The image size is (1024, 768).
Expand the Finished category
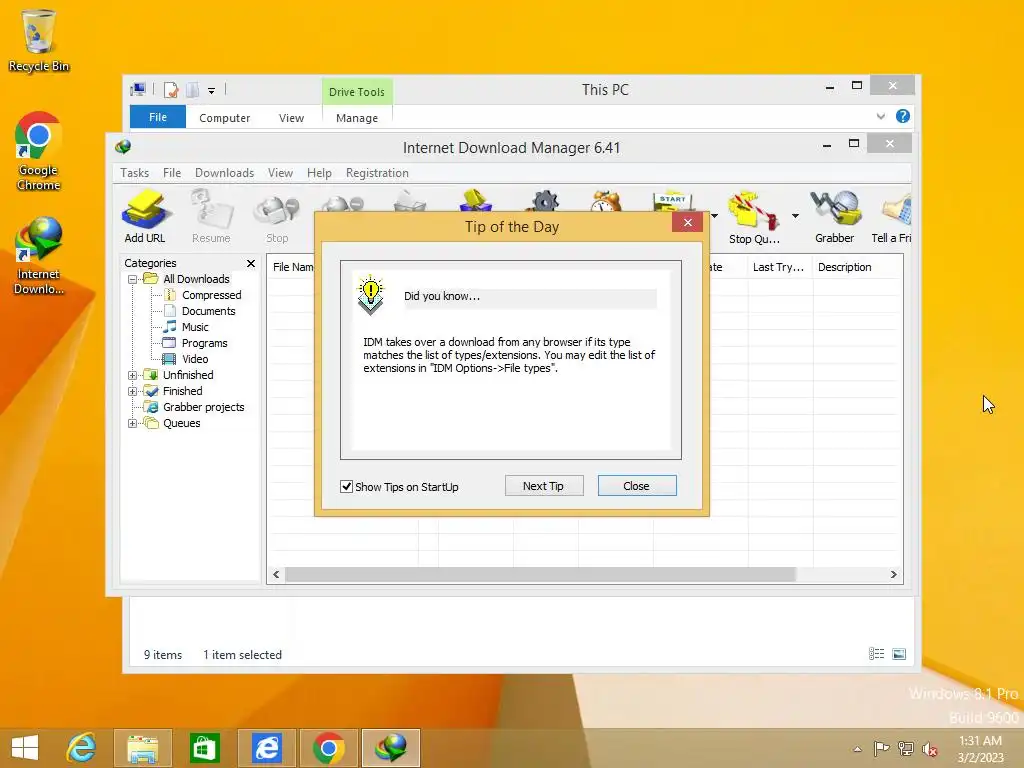pos(133,391)
